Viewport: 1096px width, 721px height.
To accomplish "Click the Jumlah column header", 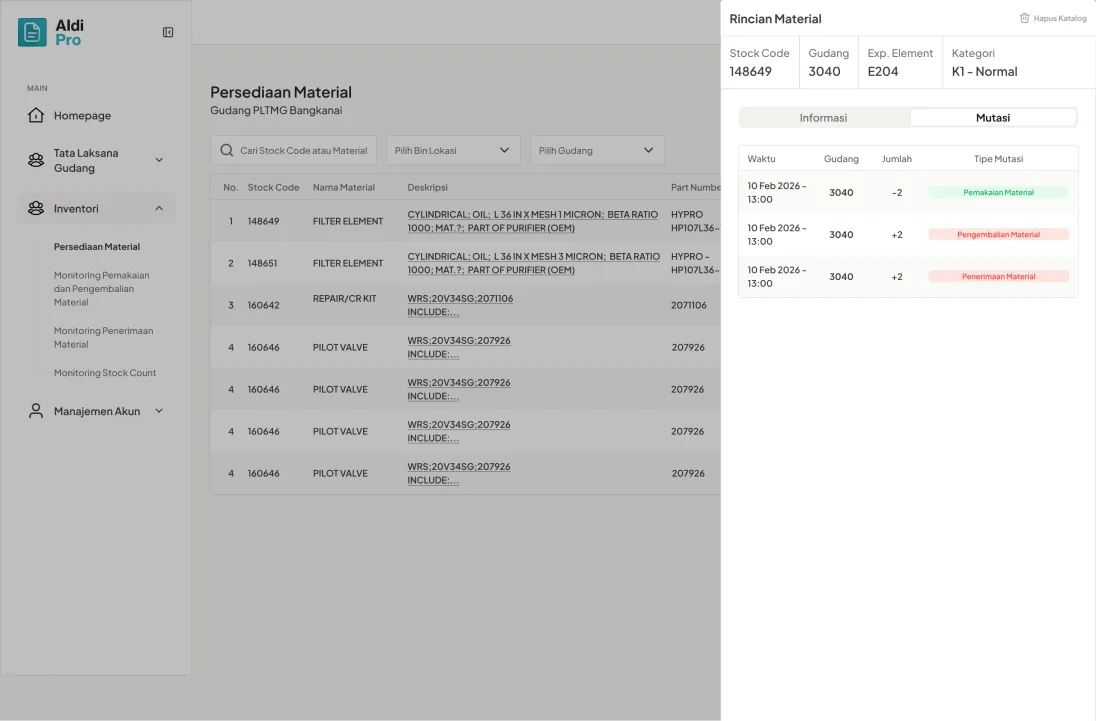I will (x=897, y=159).
